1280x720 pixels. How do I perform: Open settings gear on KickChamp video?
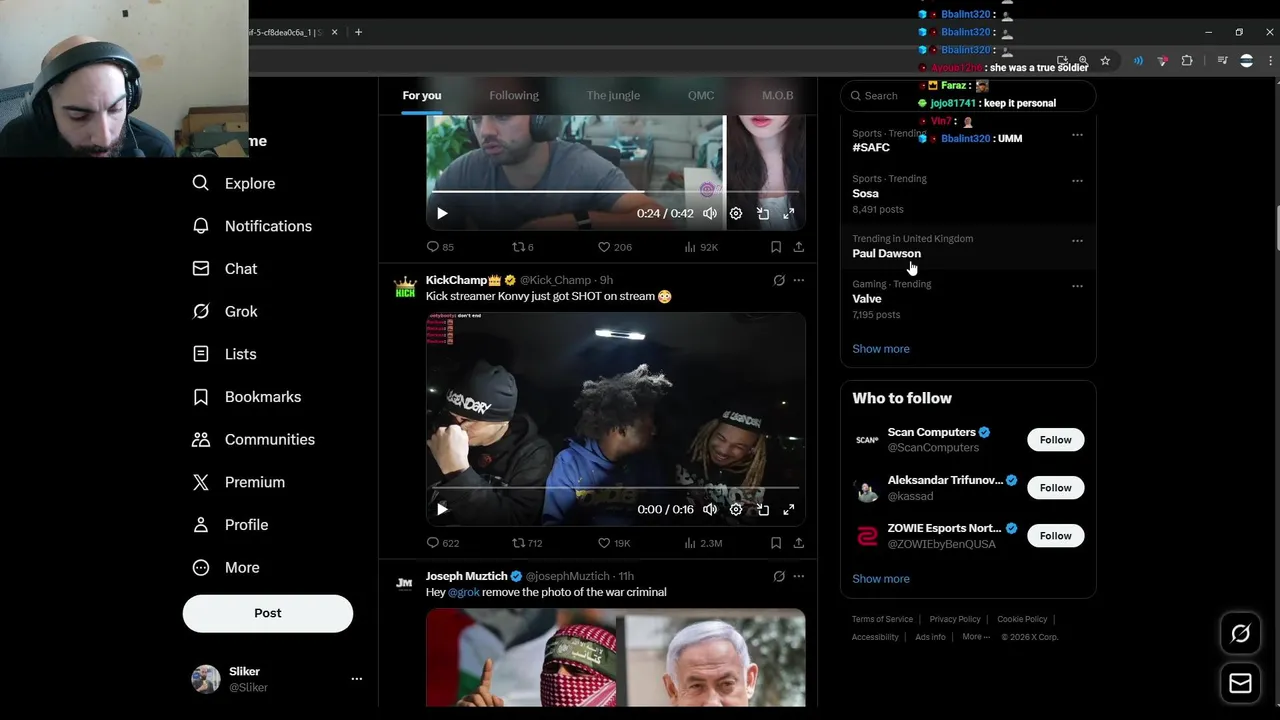pos(736,509)
